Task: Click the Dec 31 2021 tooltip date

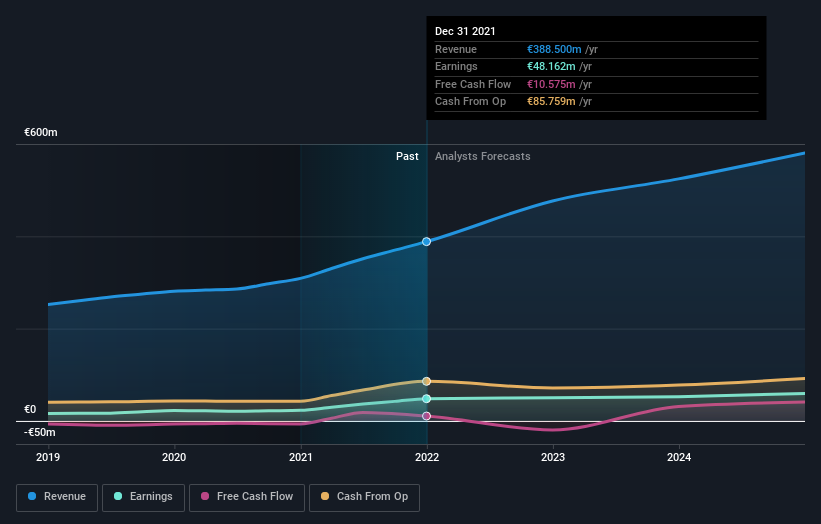Action: (465, 31)
